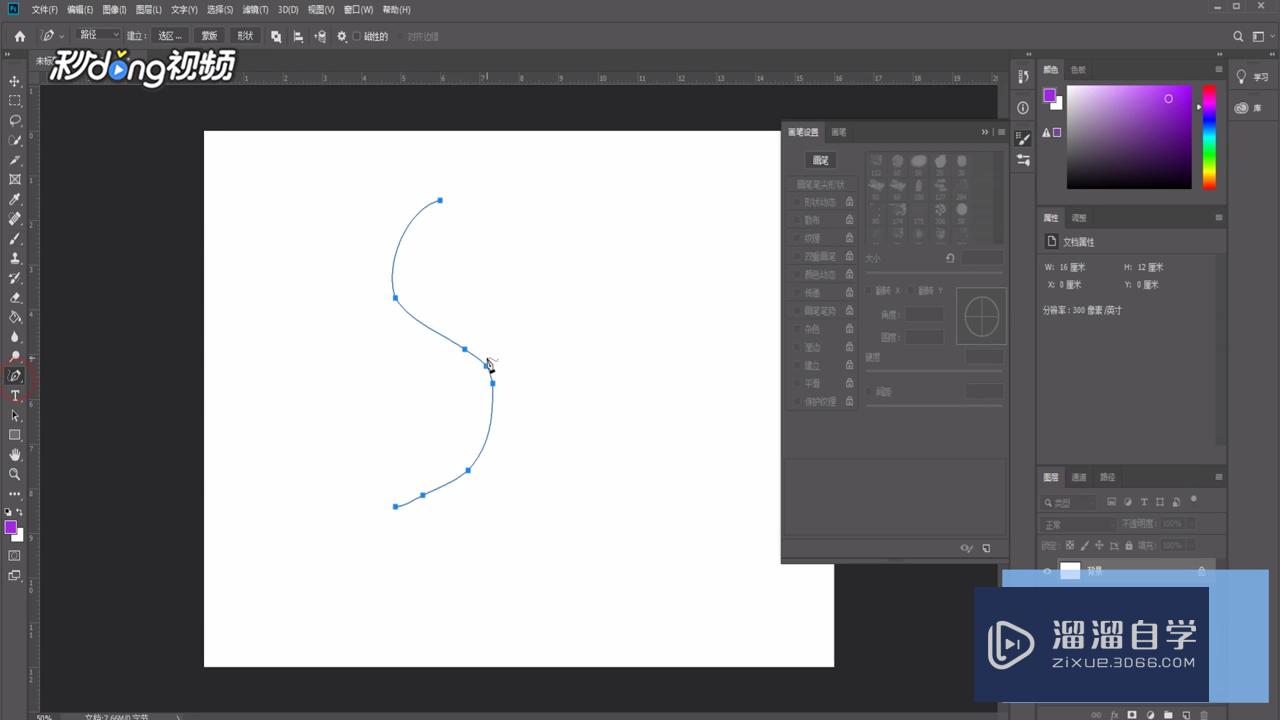This screenshot has width=1280, height=720.
Task: Open the Layers panel menu
Action: 1219,477
